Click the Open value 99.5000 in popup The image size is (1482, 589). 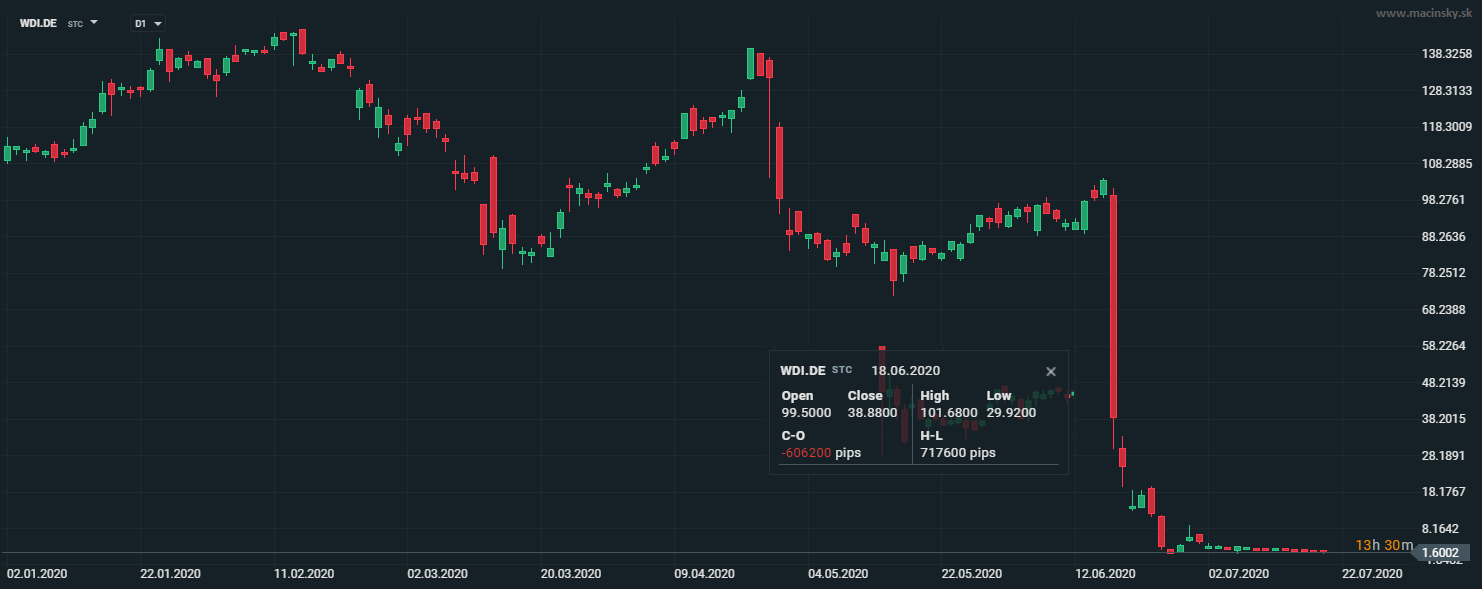pos(805,412)
